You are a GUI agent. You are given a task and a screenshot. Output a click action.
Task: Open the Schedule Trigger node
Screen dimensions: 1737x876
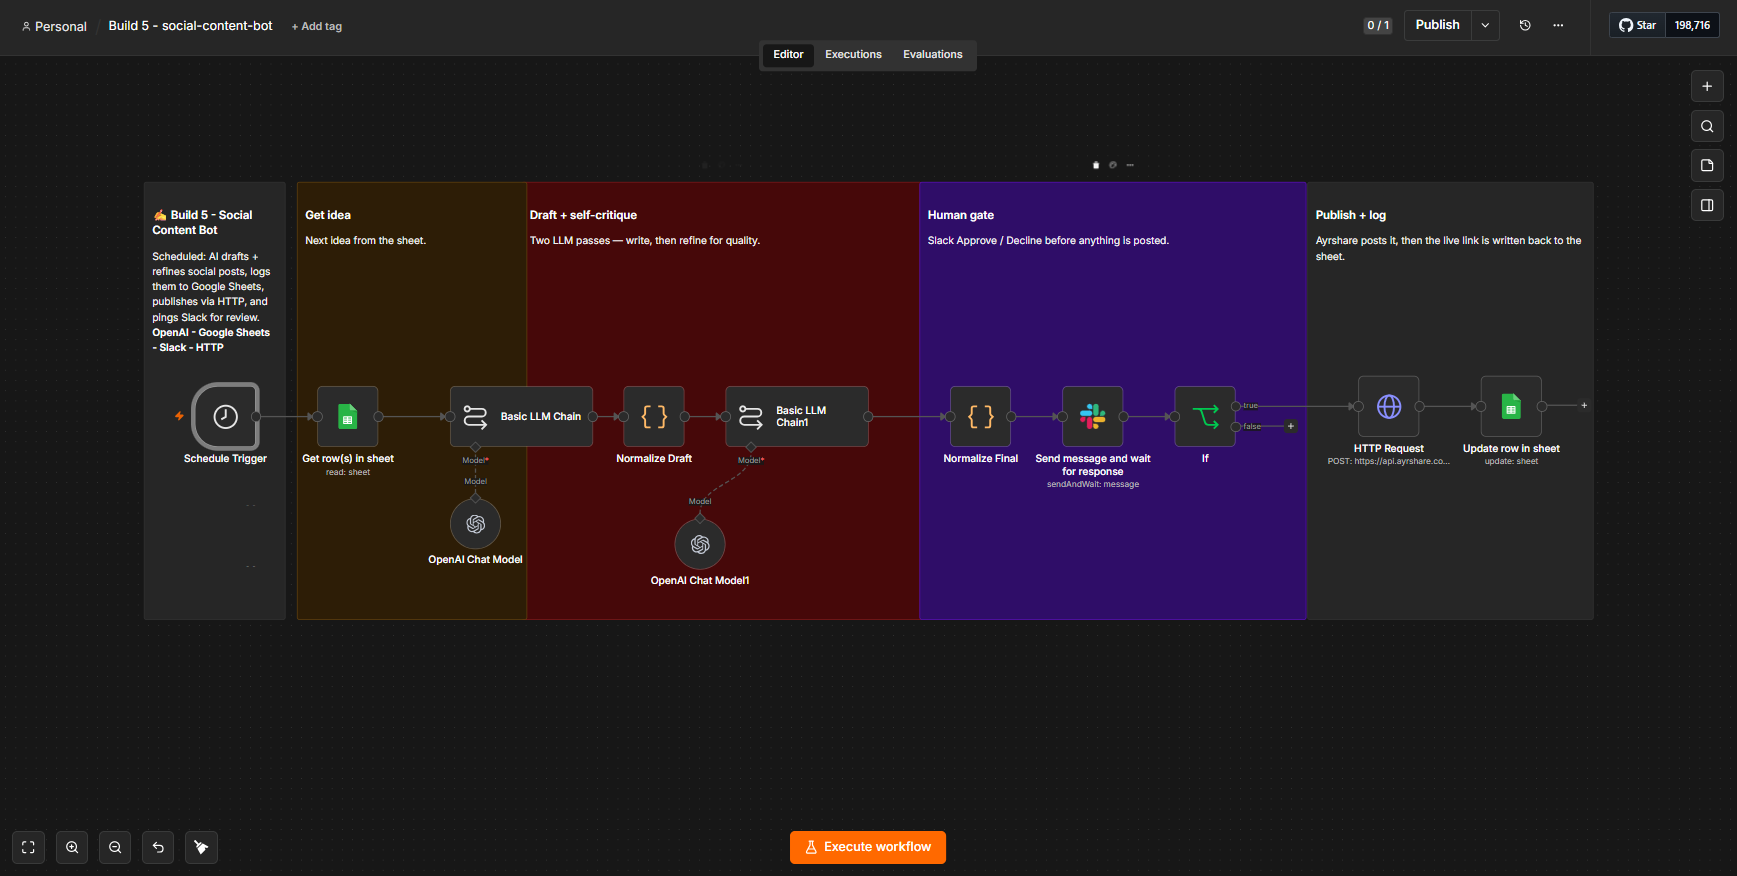click(226, 416)
